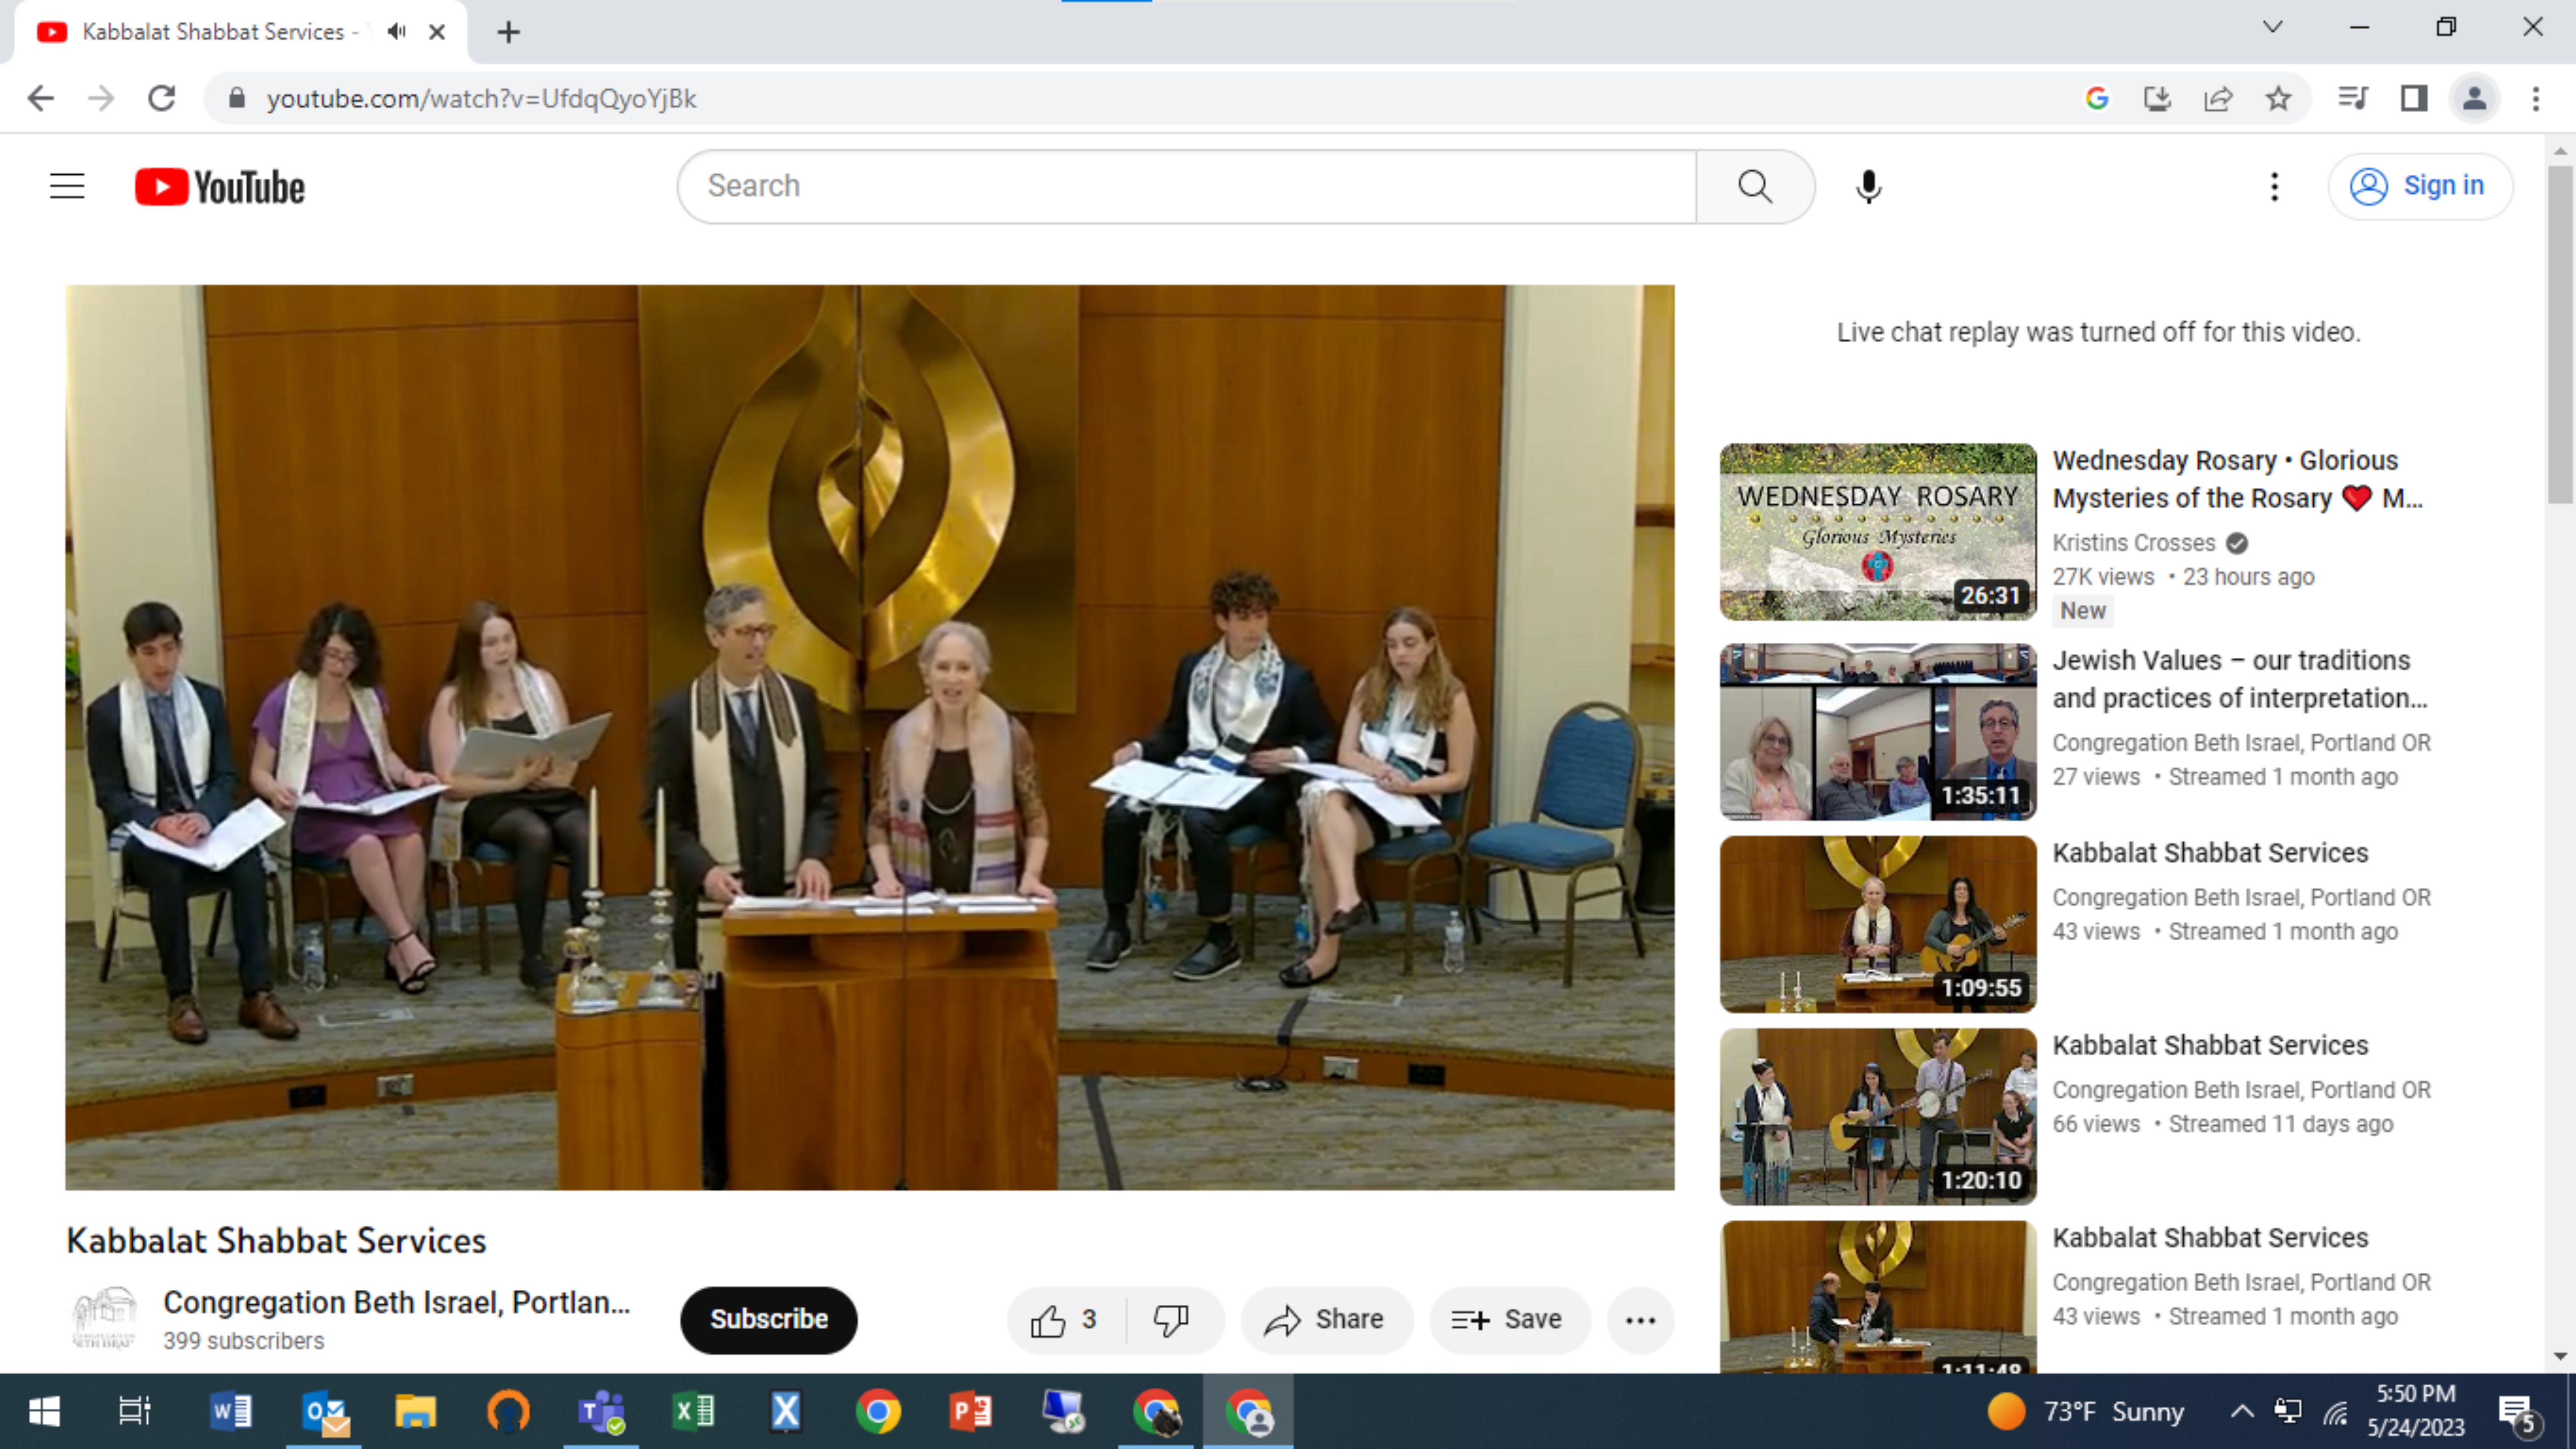Screen dimensions: 2576x1449
Task: Bookmark this tab with star
Action: pyautogui.click(x=2278, y=98)
